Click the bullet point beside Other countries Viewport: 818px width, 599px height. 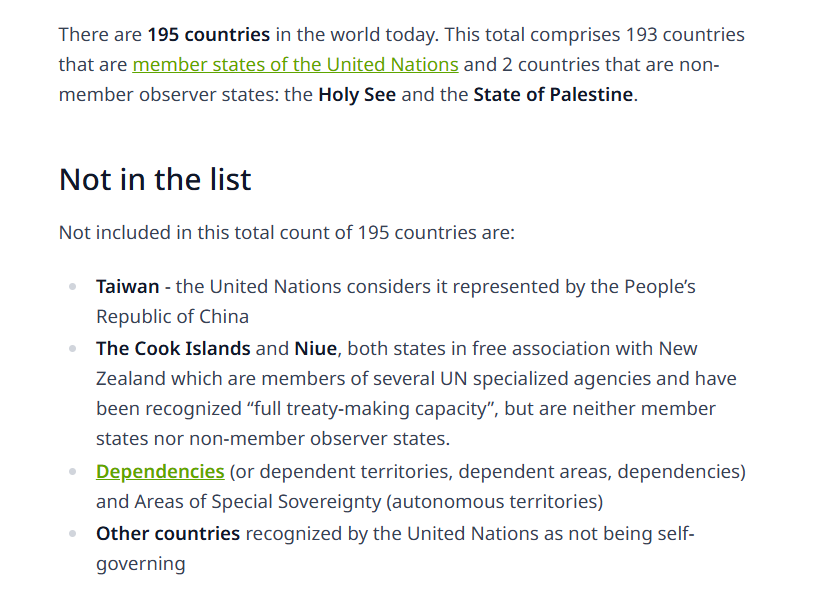(x=73, y=533)
